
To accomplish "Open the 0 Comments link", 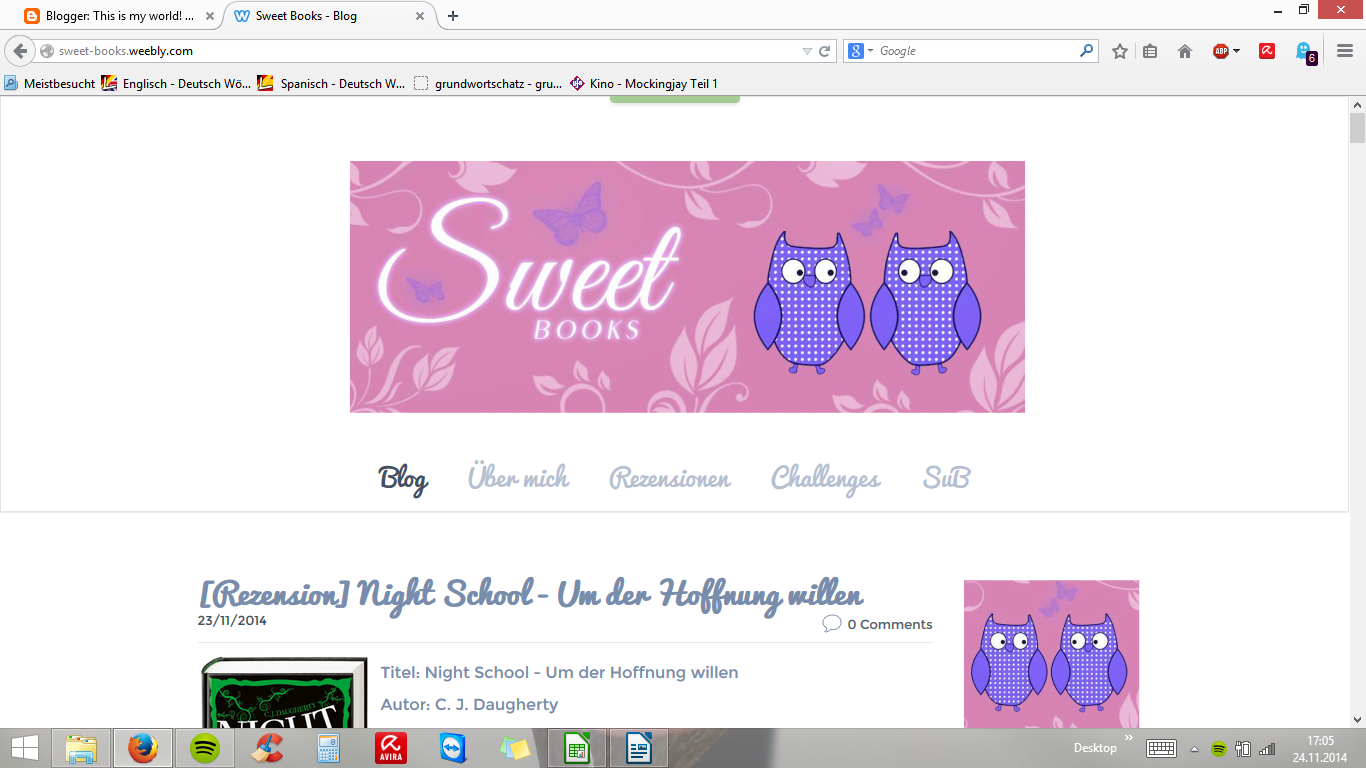I will [x=890, y=624].
